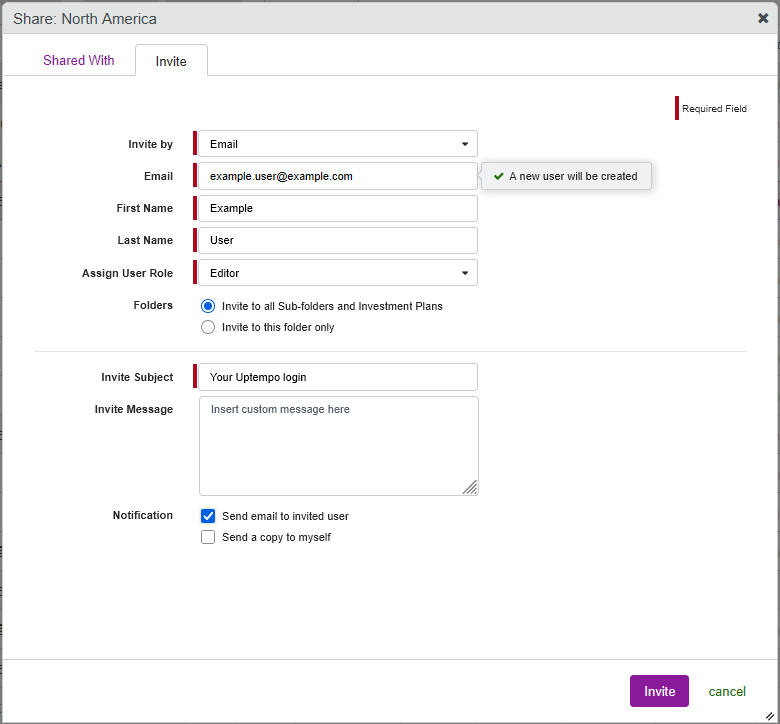Click the Share: North America title text
Viewport: 780px width, 724px height.
[x=85, y=19]
